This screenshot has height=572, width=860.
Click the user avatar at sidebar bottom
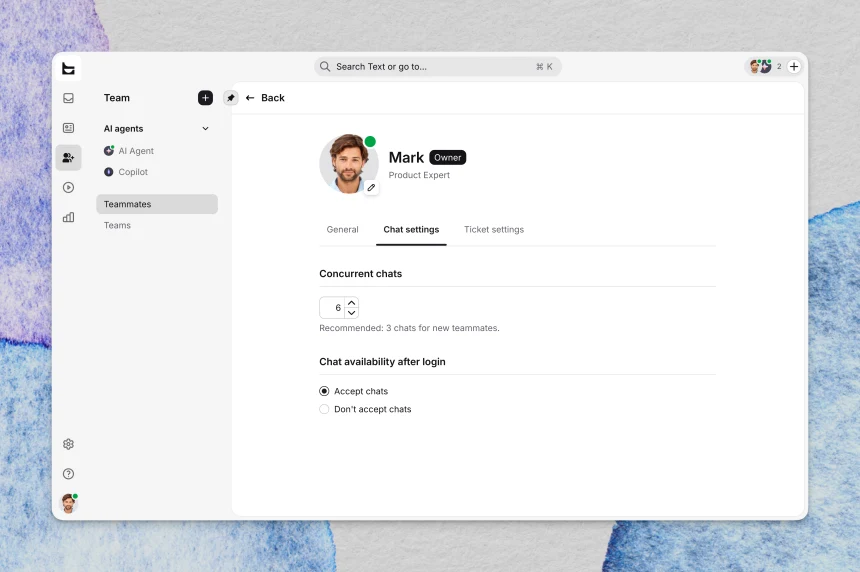pyautogui.click(x=69, y=503)
